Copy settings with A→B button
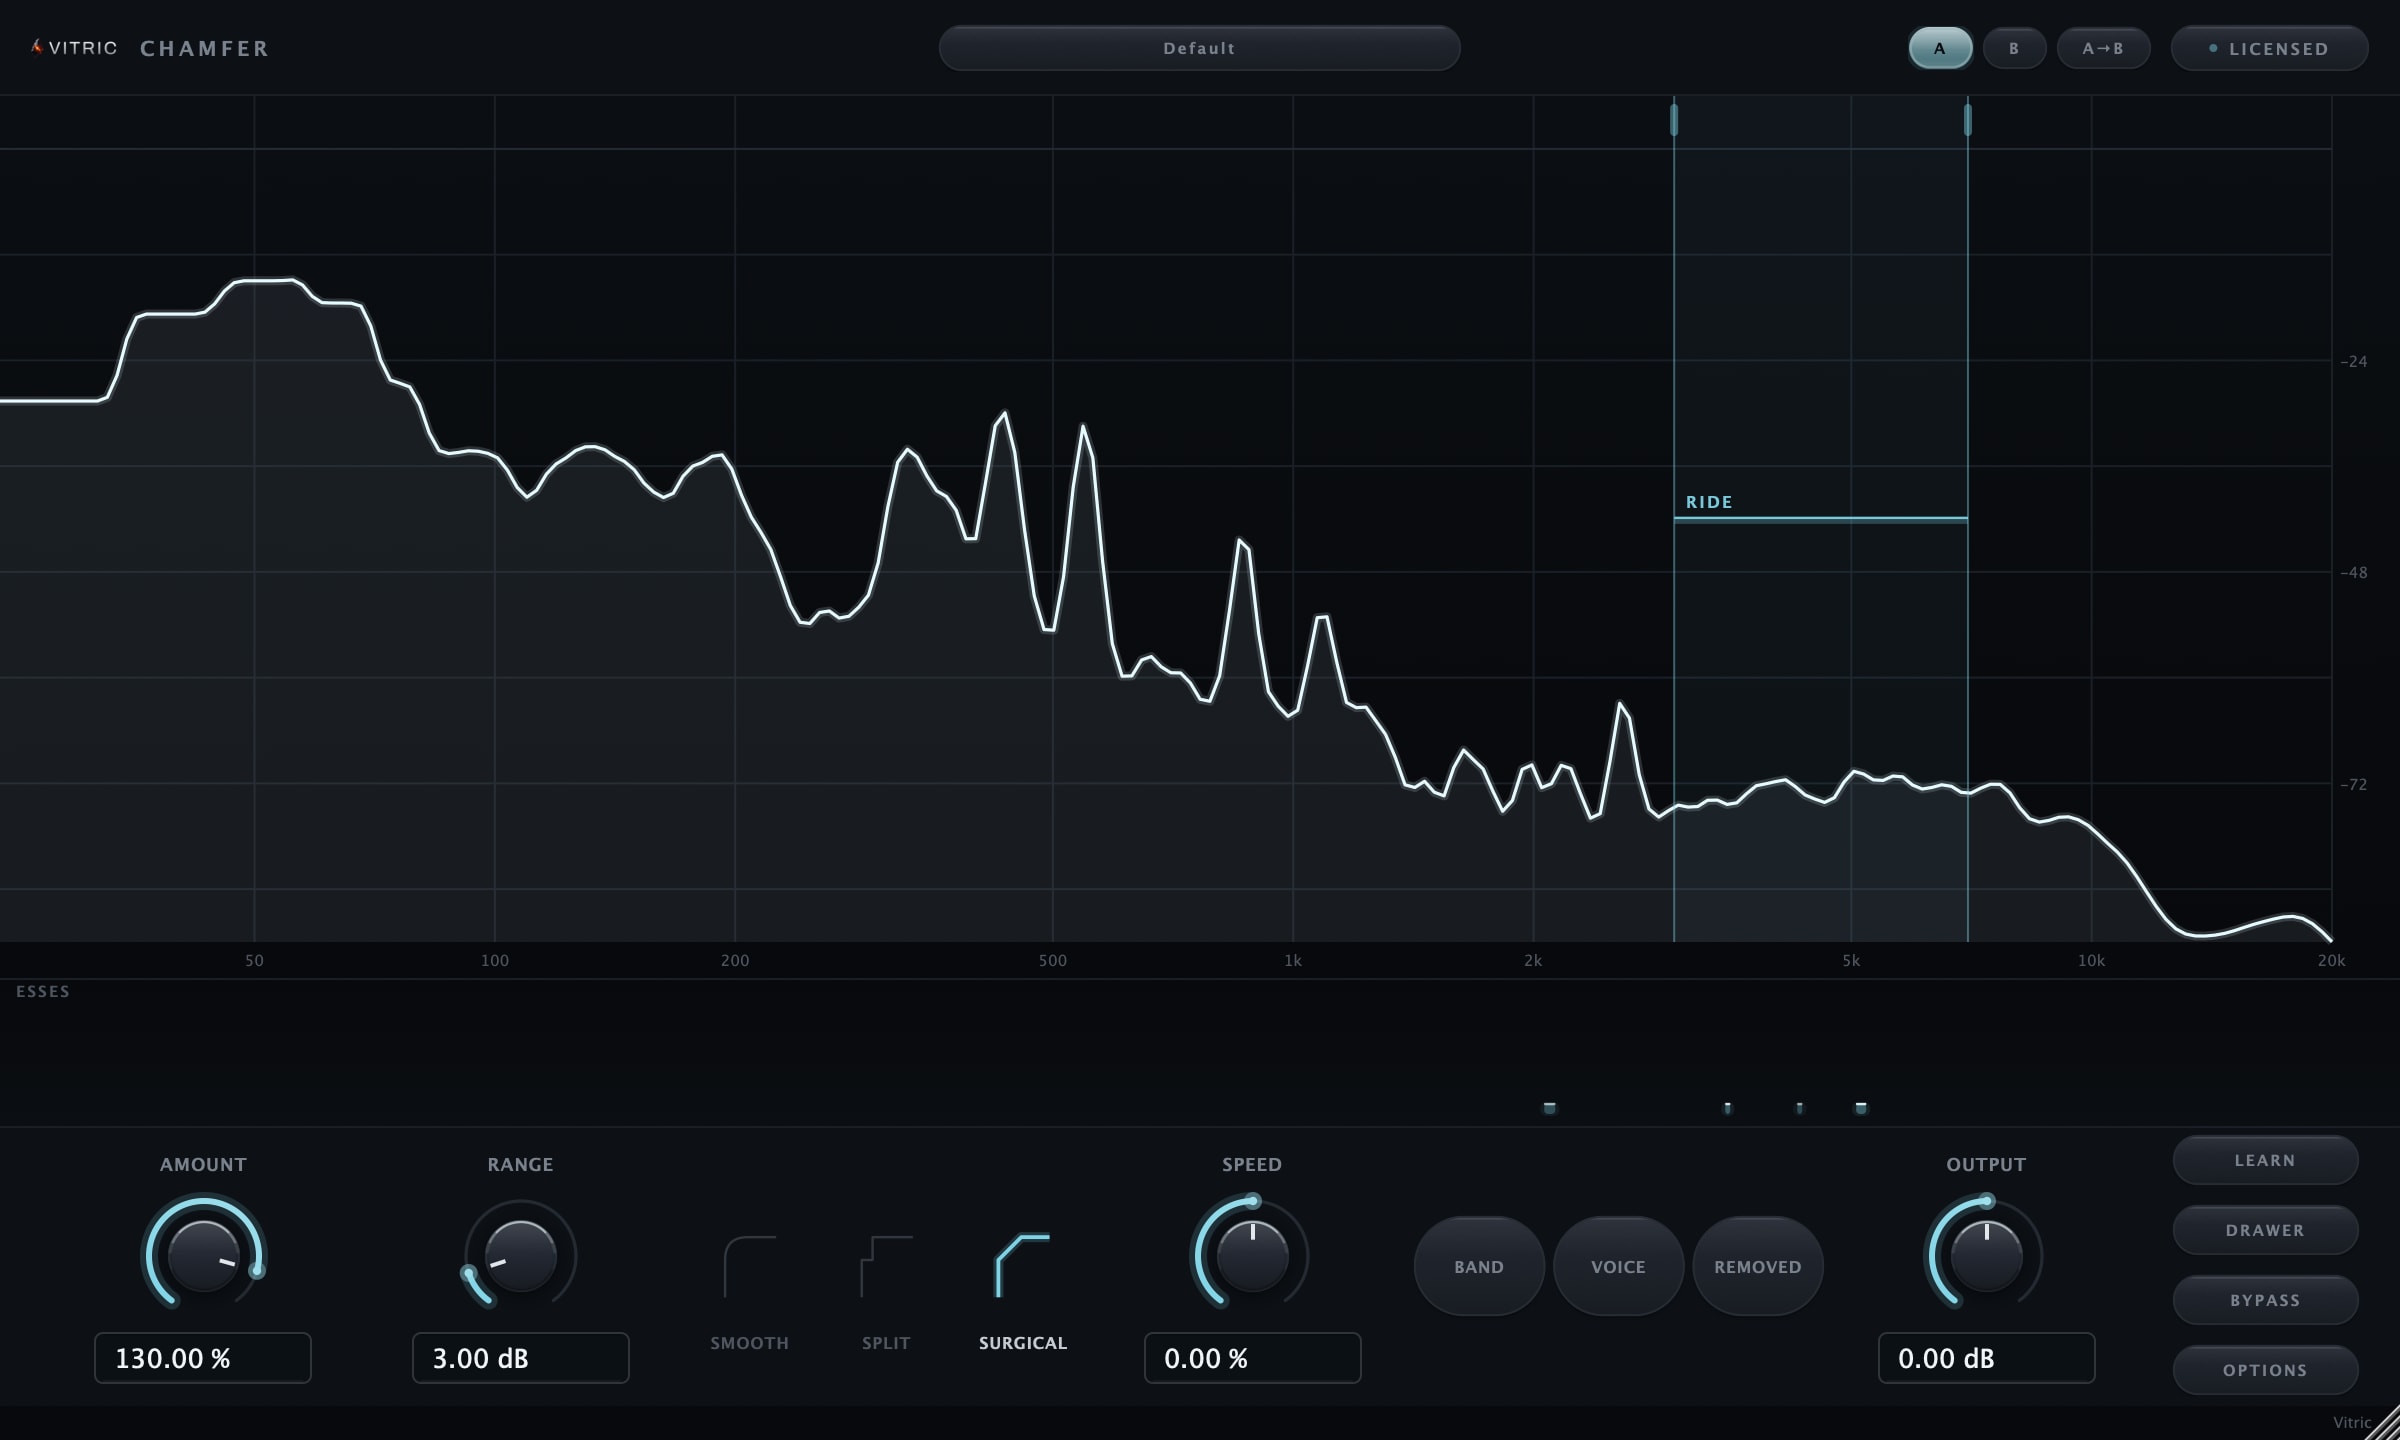The image size is (2400, 1440). tap(2103, 48)
